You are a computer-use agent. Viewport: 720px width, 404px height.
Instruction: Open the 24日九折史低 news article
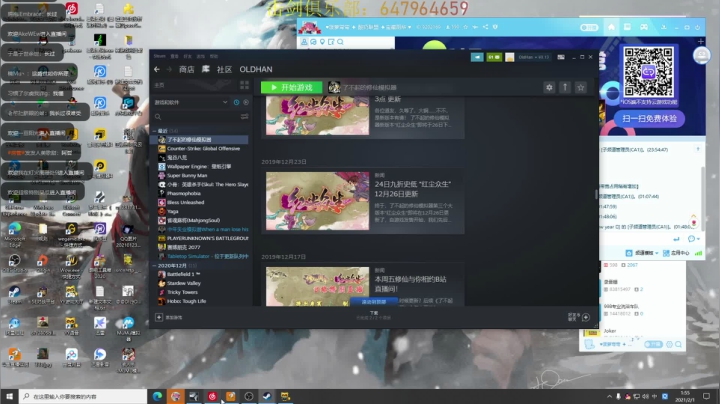pyautogui.click(x=363, y=201)
